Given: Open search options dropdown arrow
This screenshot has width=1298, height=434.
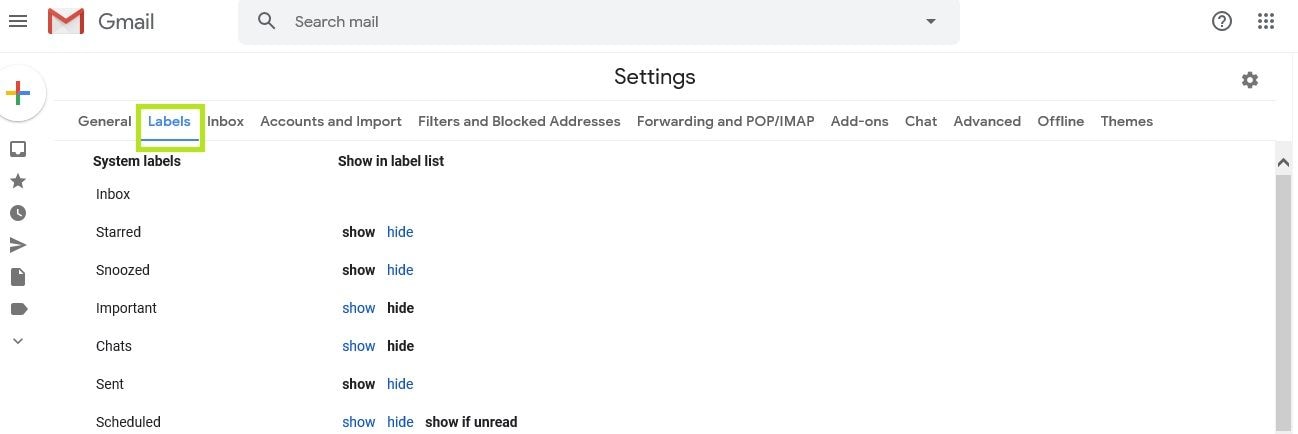Looking at the screenshot, I should coord(931,21).
